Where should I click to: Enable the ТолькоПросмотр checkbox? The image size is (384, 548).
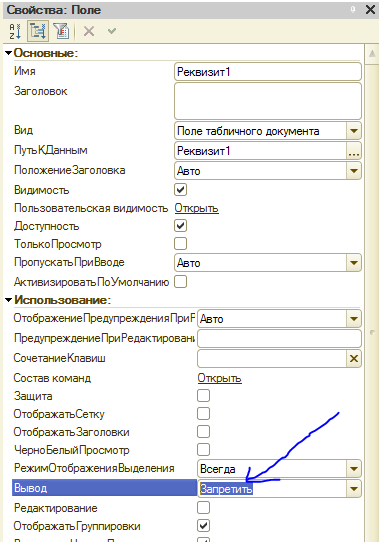[180, 244]
